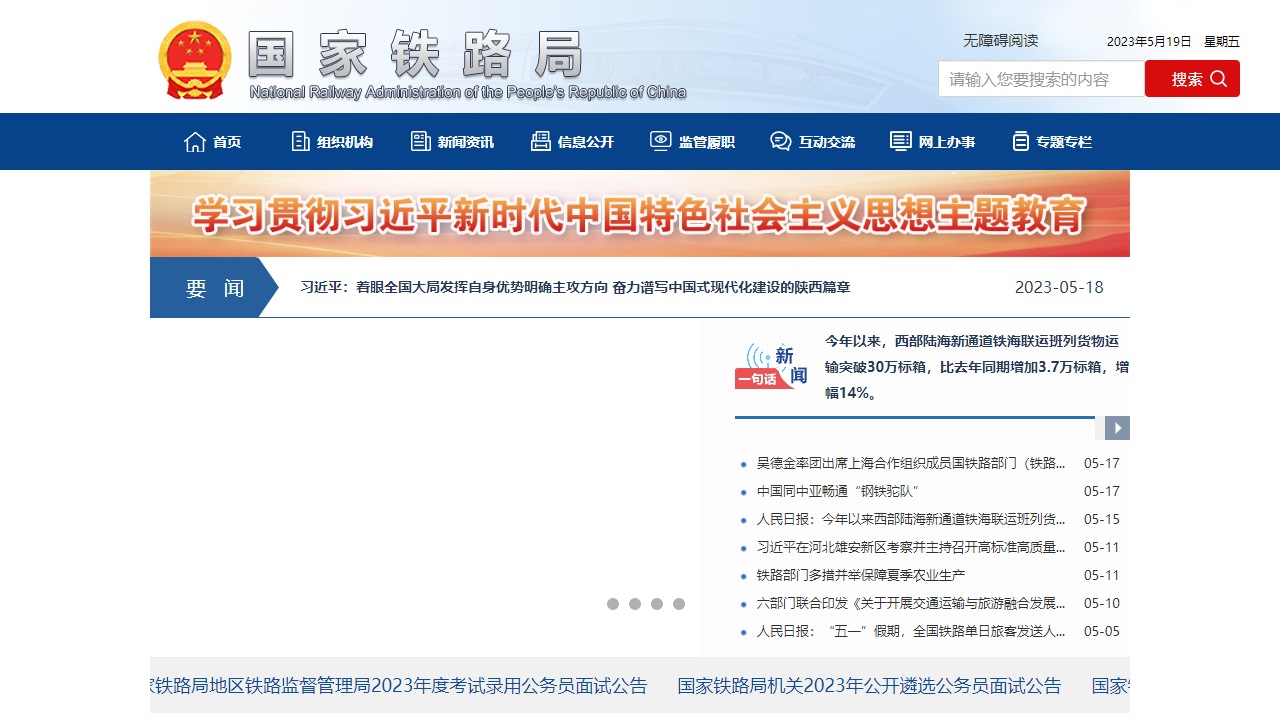Screen dimensions: 1280x720
Task: Open the 无障碍阅读 accessibility link
Action: [x=1000, y=41]
